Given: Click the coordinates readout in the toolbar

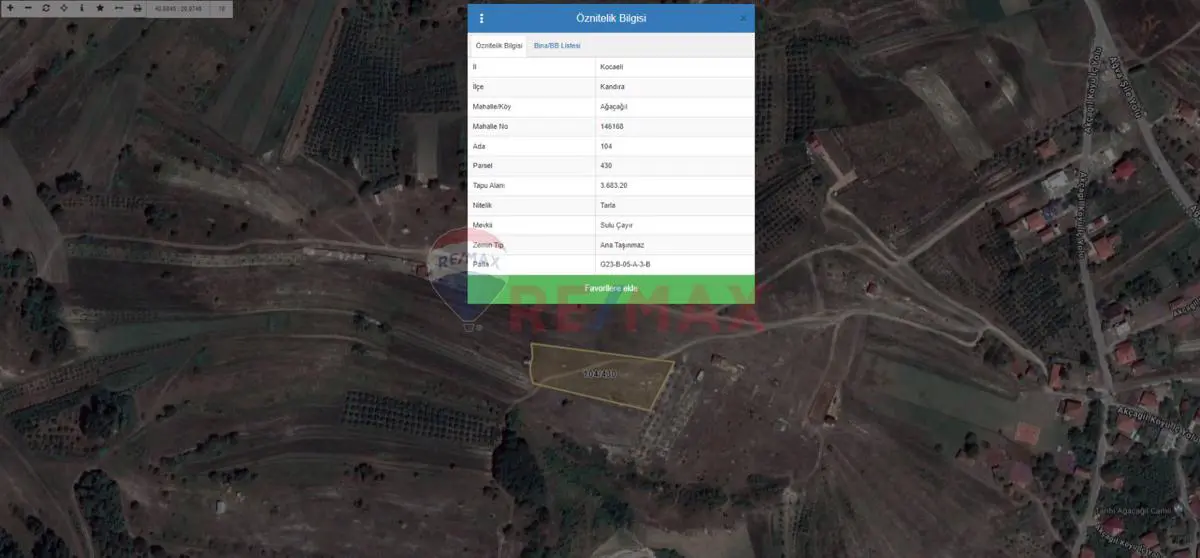Looking at the screenshot, I should (178, 8).
